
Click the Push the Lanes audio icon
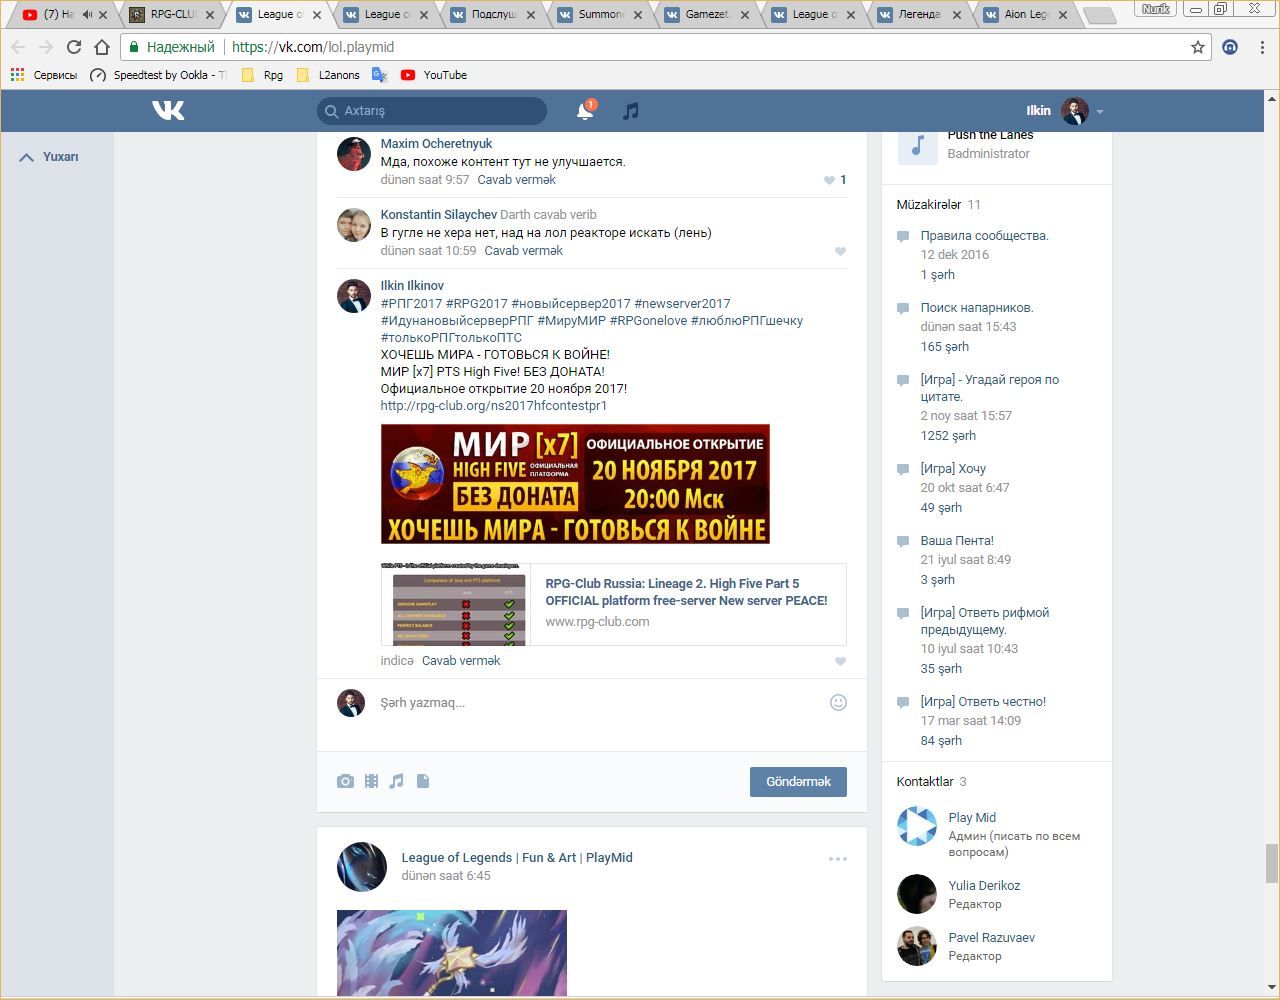click(917, 146)
